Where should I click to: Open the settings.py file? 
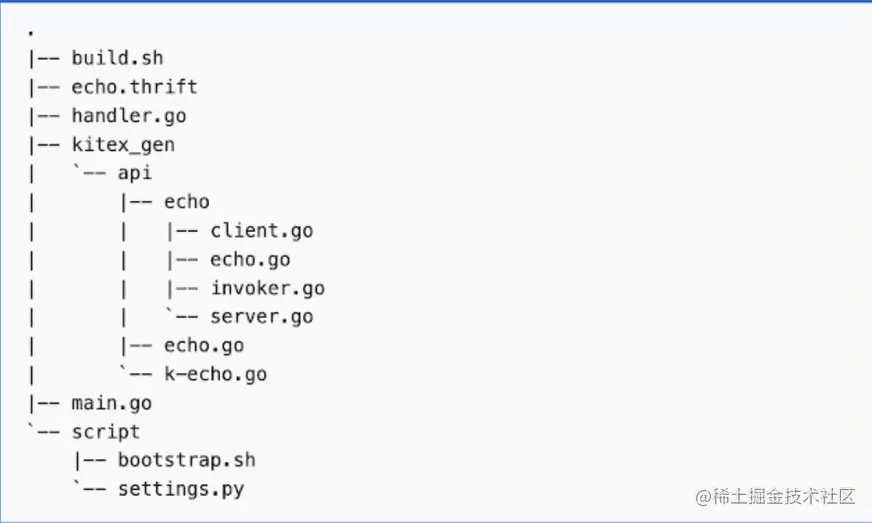click(180, 490)
